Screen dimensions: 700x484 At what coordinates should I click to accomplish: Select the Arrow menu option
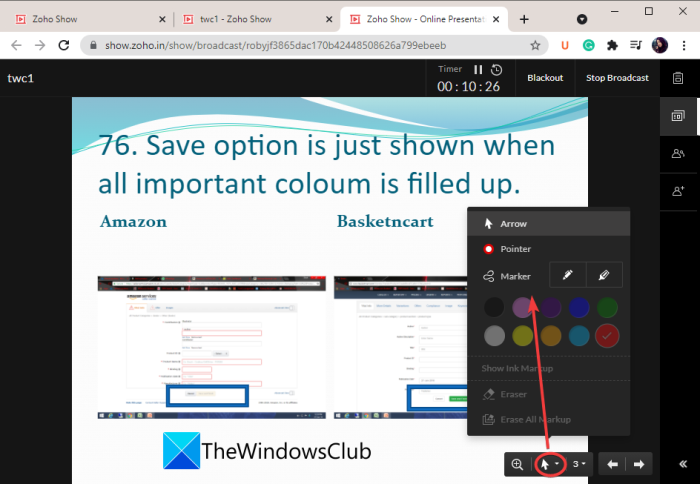[549, 224]
